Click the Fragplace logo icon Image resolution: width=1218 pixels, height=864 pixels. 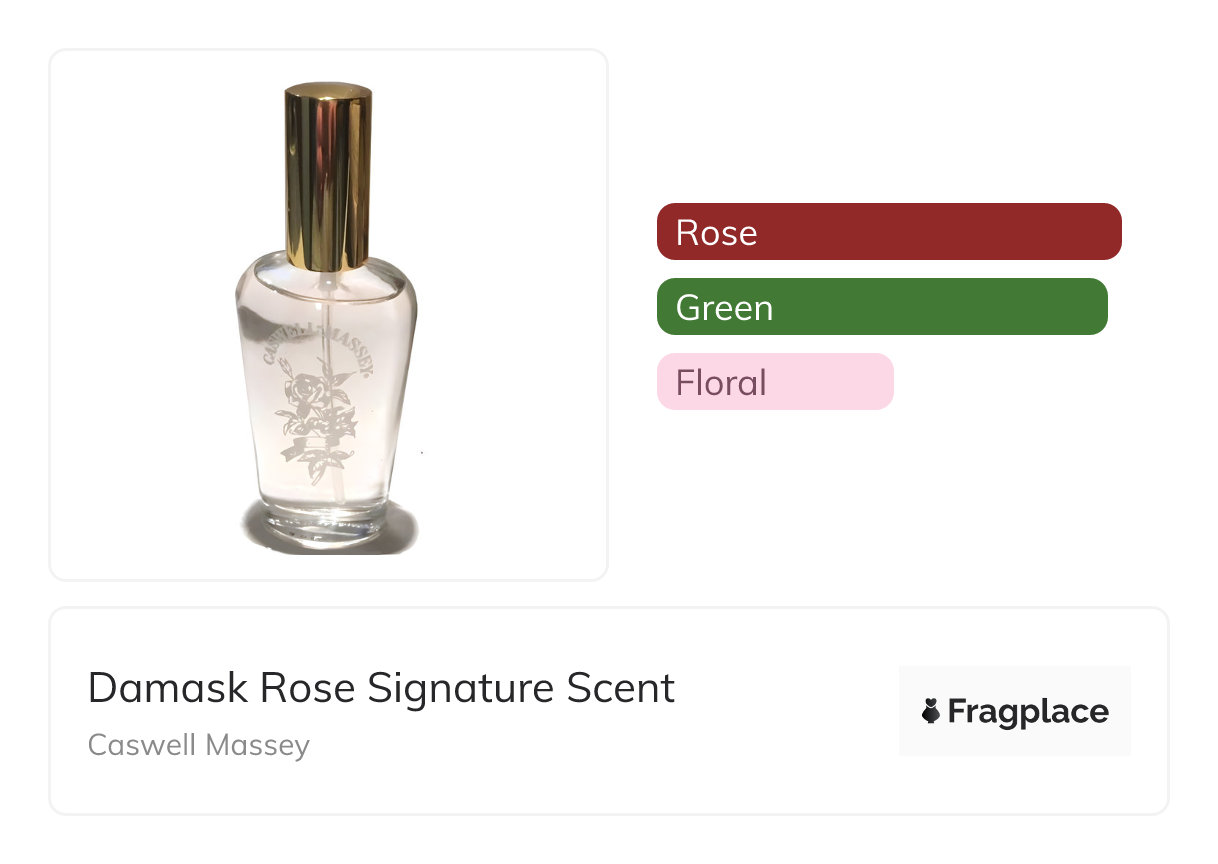931,712
